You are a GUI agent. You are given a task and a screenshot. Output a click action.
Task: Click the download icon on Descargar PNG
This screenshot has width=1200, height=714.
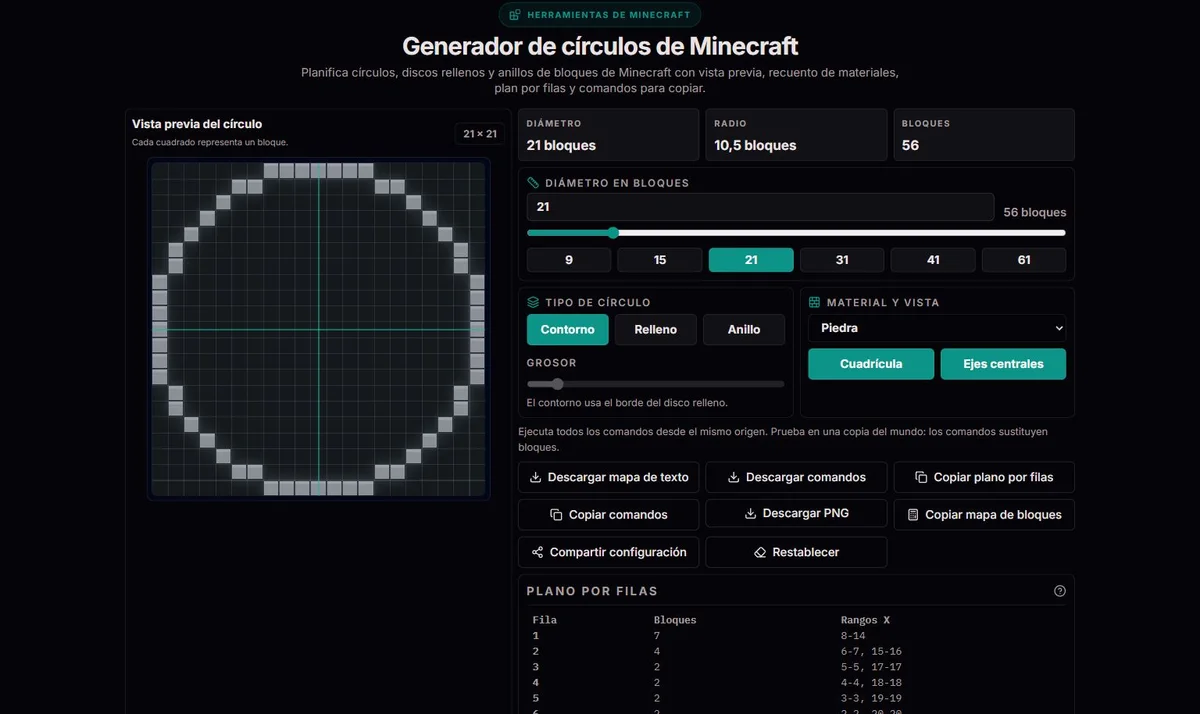751,513
